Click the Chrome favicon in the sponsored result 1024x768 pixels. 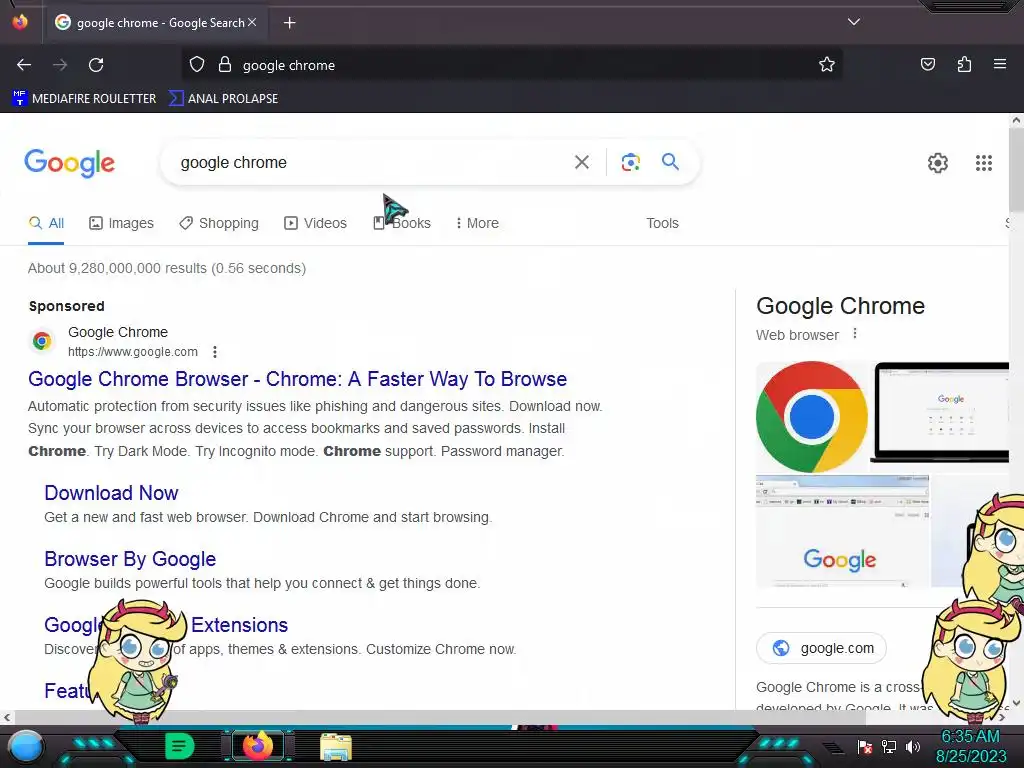pos(42,341)
